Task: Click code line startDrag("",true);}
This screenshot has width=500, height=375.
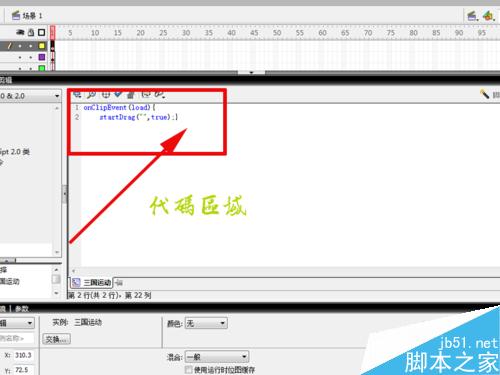Action: [x=139, y=117]
